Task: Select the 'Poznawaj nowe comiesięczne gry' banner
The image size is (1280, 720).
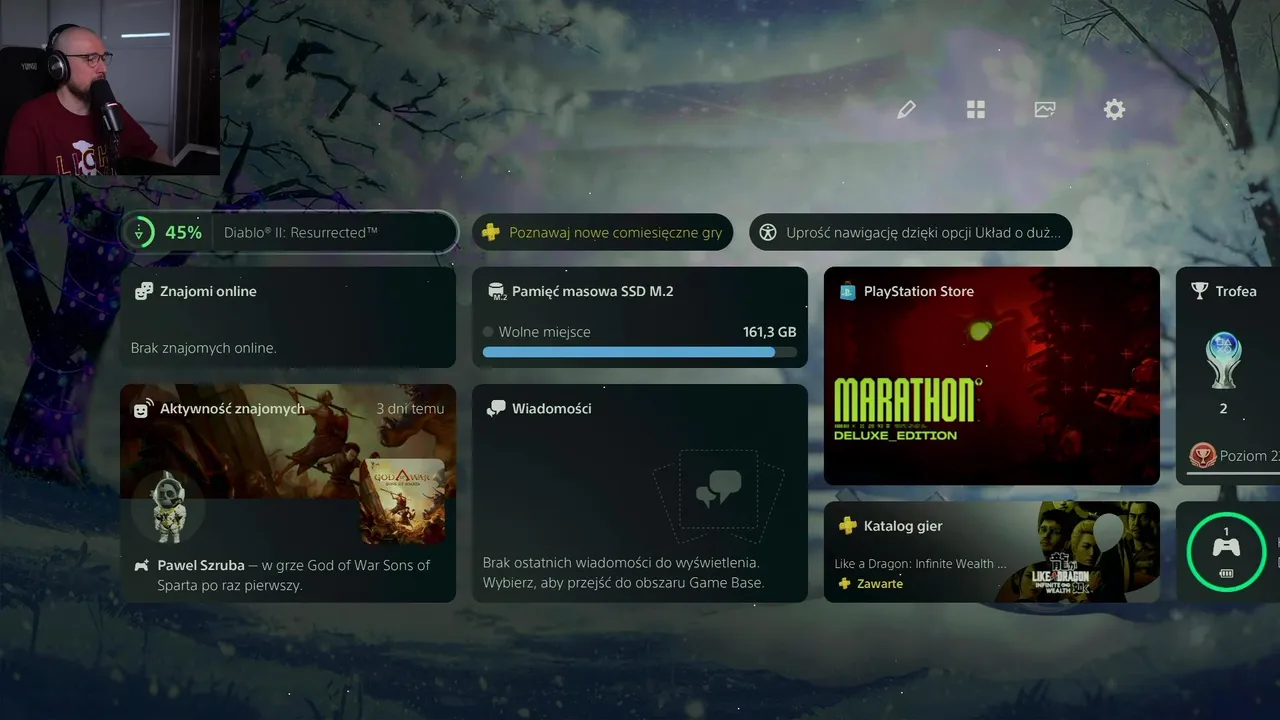Action: (603, 232)
